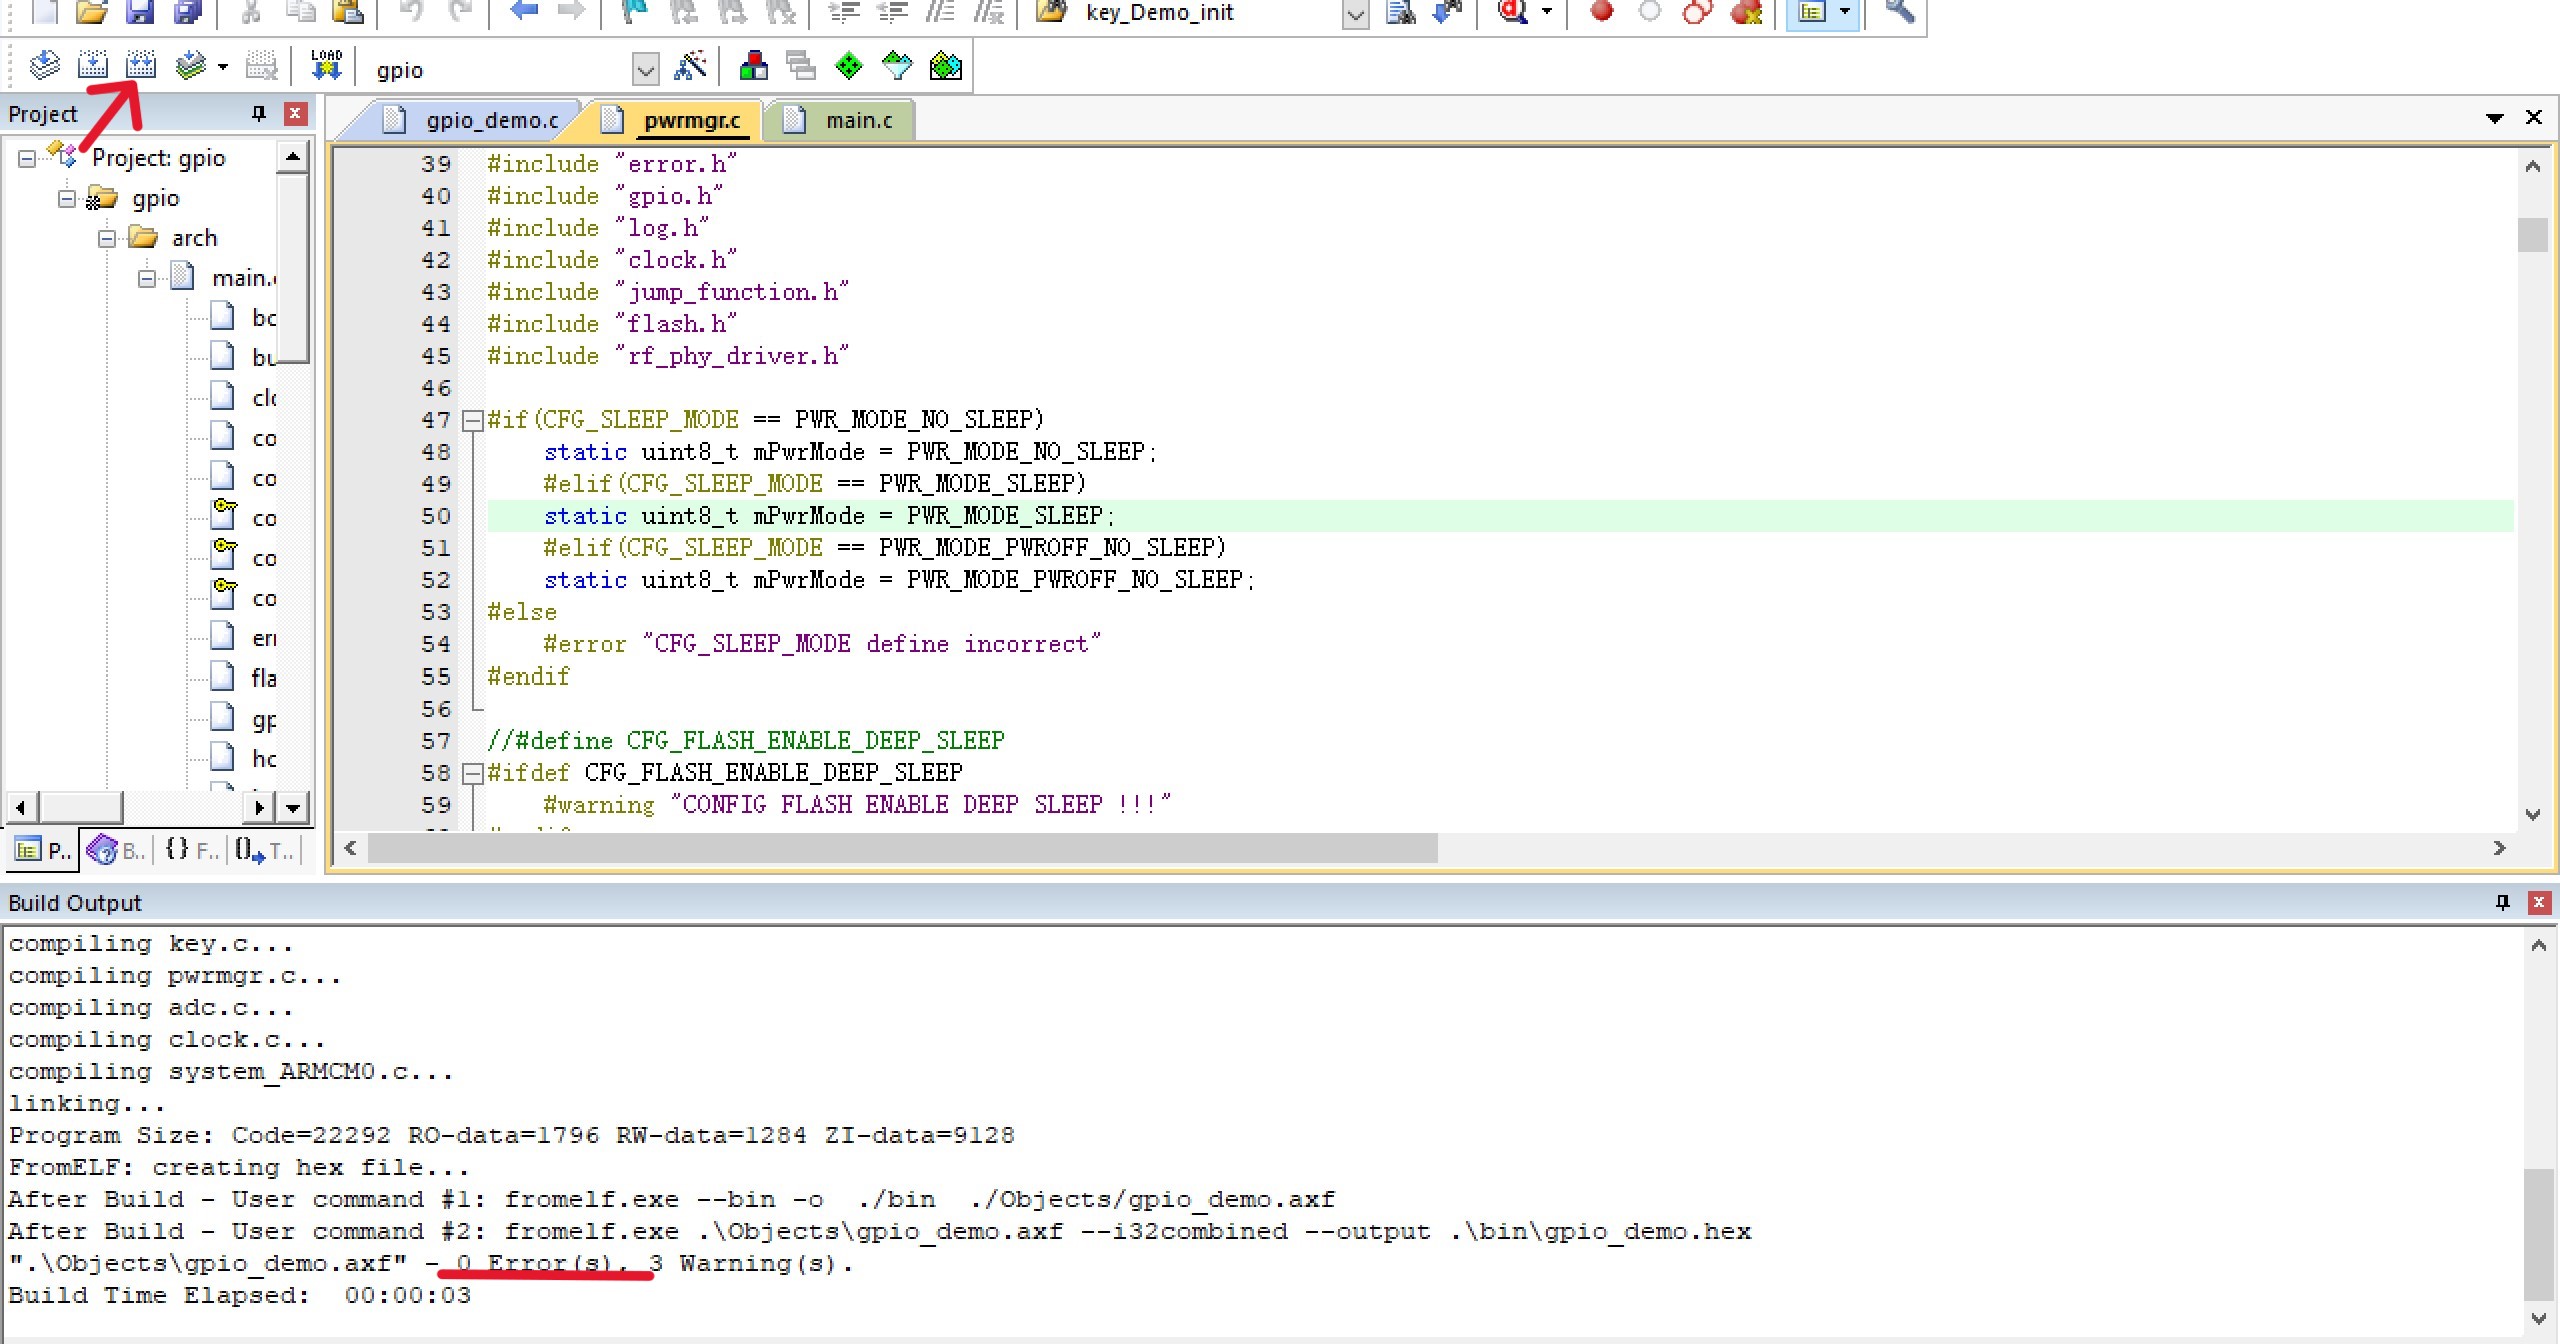Image resolution: width=2560 pixels, height=1344 pixels.
Task: Click the Build target icon
Action: tap(92, 66)
